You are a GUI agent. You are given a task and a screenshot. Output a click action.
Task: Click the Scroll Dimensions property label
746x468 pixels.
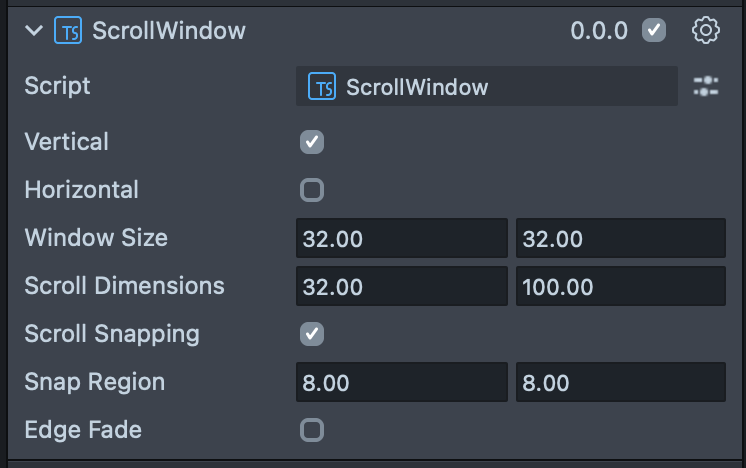pyautogui.click(x=124, y=286)
